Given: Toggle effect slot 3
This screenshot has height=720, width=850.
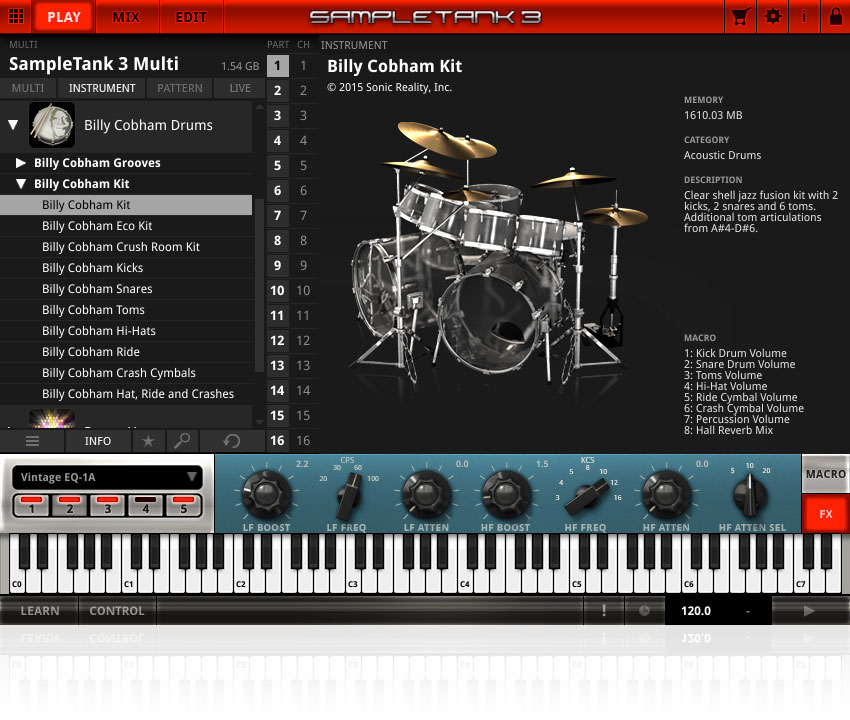Looking at the screenshot, I should click(x=107, y=505).
